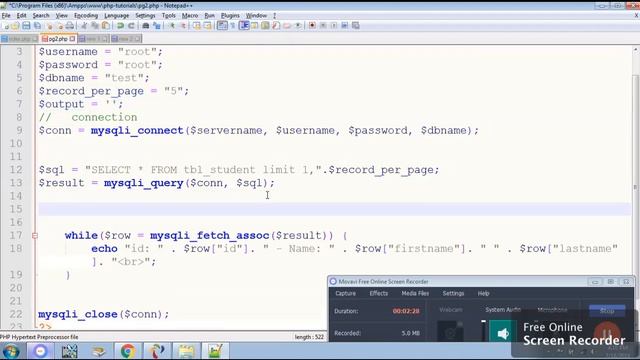Toggle System Audio speaker in Movavi
The height and width of the screenshot is (360, 640).
click(503, 333)
